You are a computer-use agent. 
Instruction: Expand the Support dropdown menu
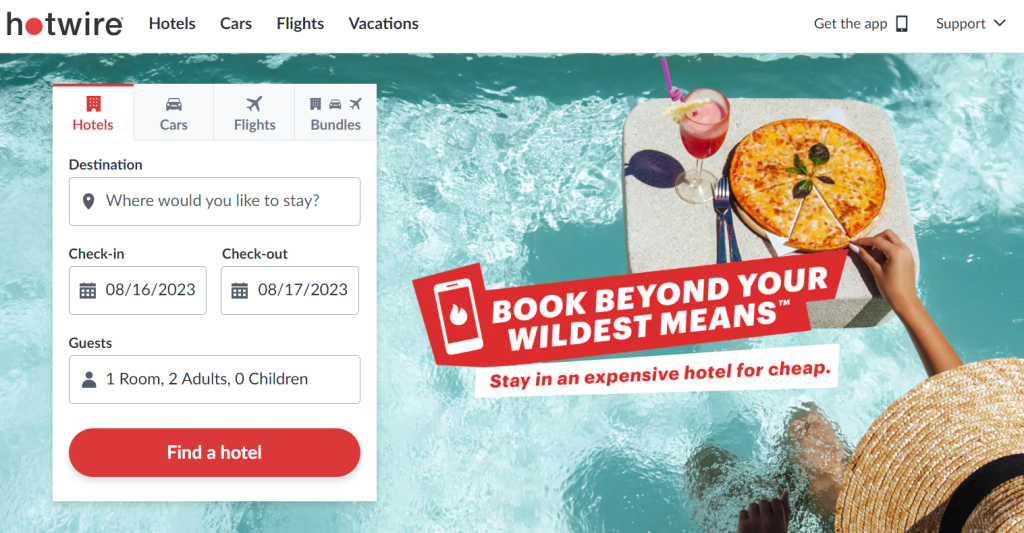970,24
